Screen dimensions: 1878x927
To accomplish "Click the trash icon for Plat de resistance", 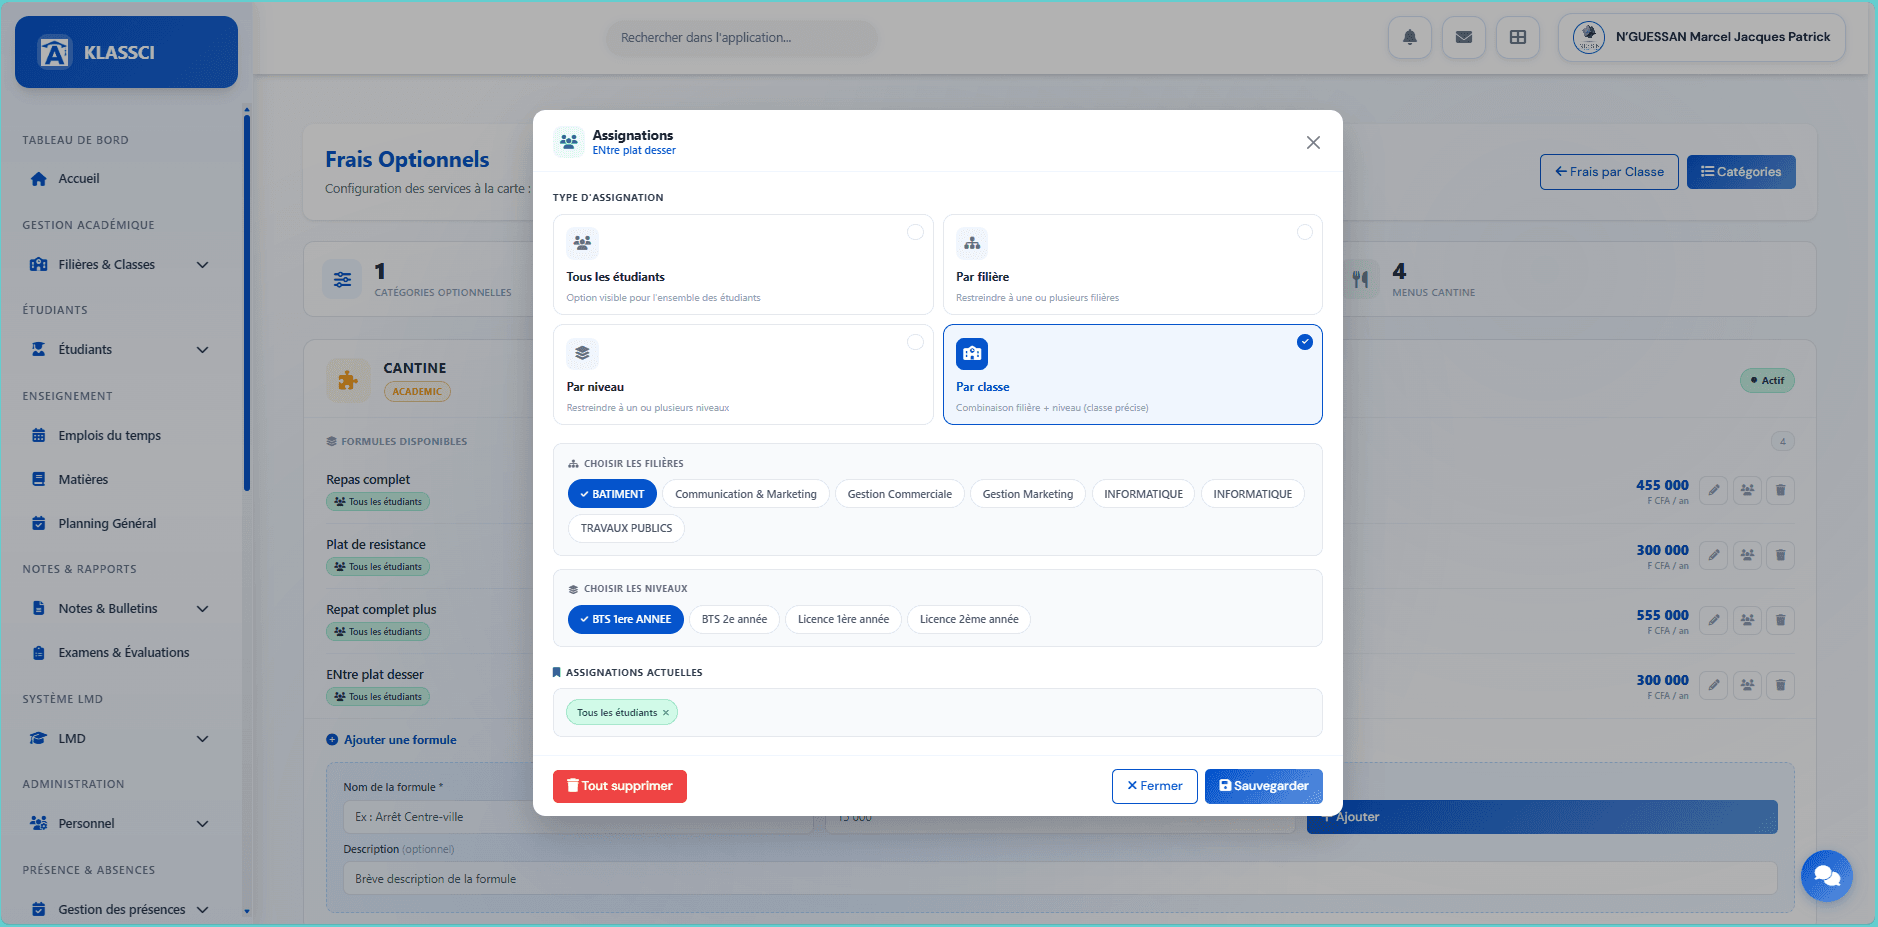I will click(1780, 555).
